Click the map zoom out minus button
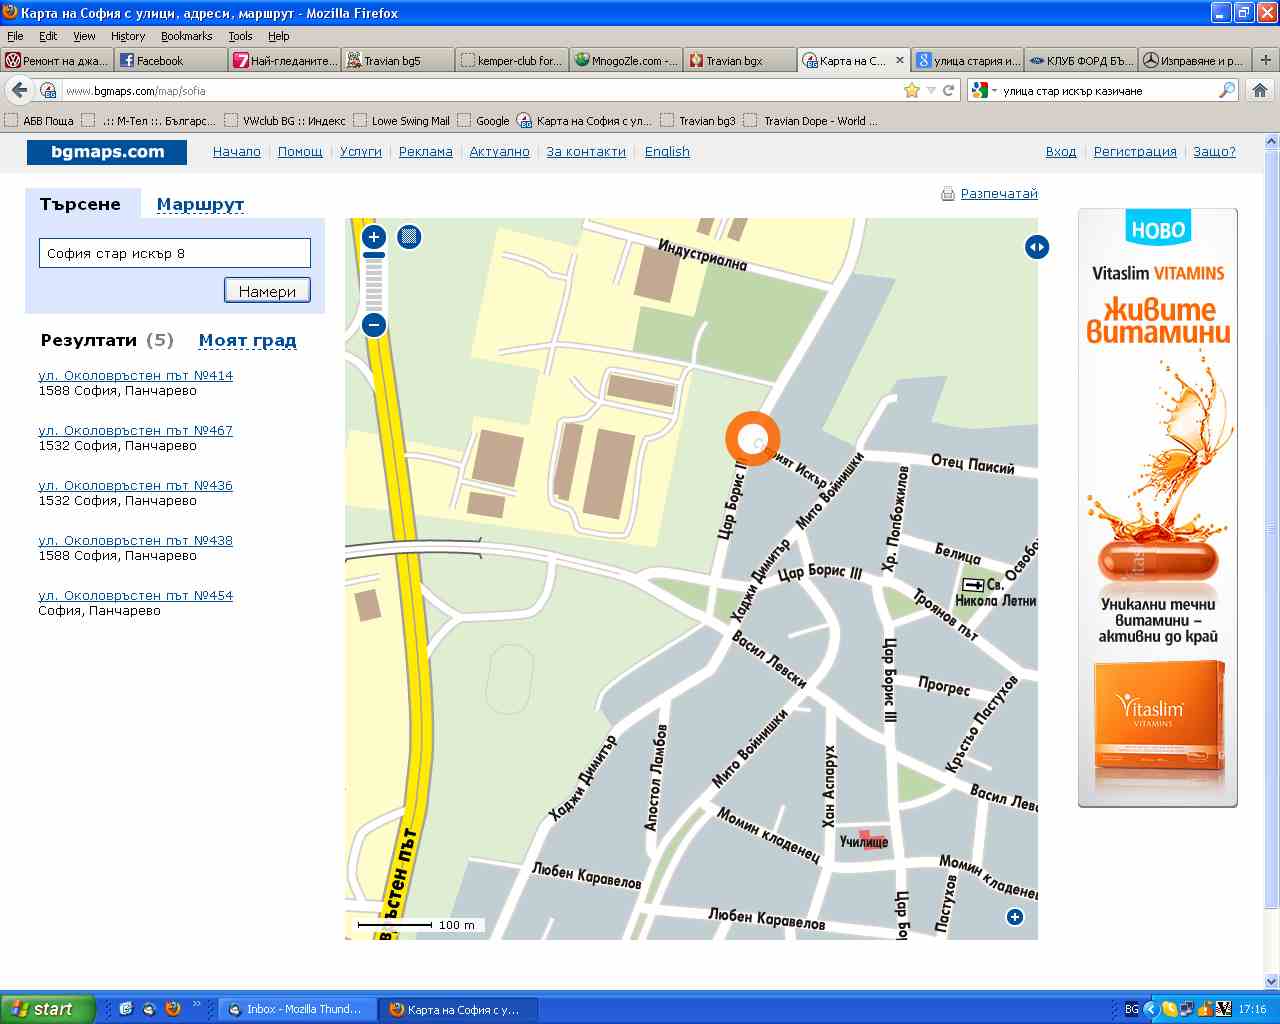The height and width of the screenshot is (1024, 1280). point(374,324)
